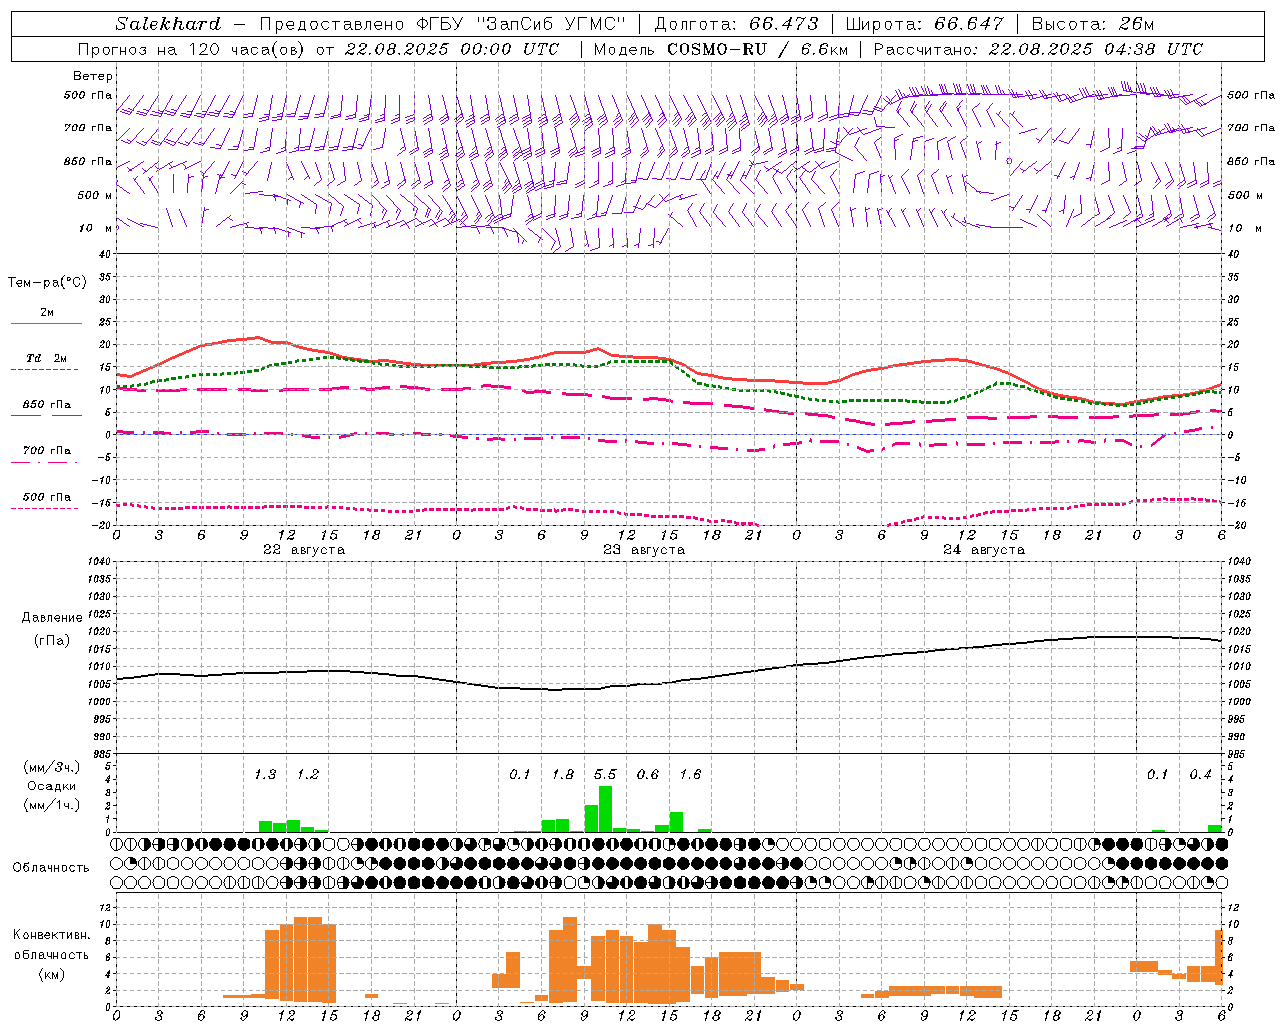This screenshot has height=1024, width=1280.
Task: Click the (мм/3ч.) precipitation unit label
Action: pyautogui.click(x=51, y=767)
